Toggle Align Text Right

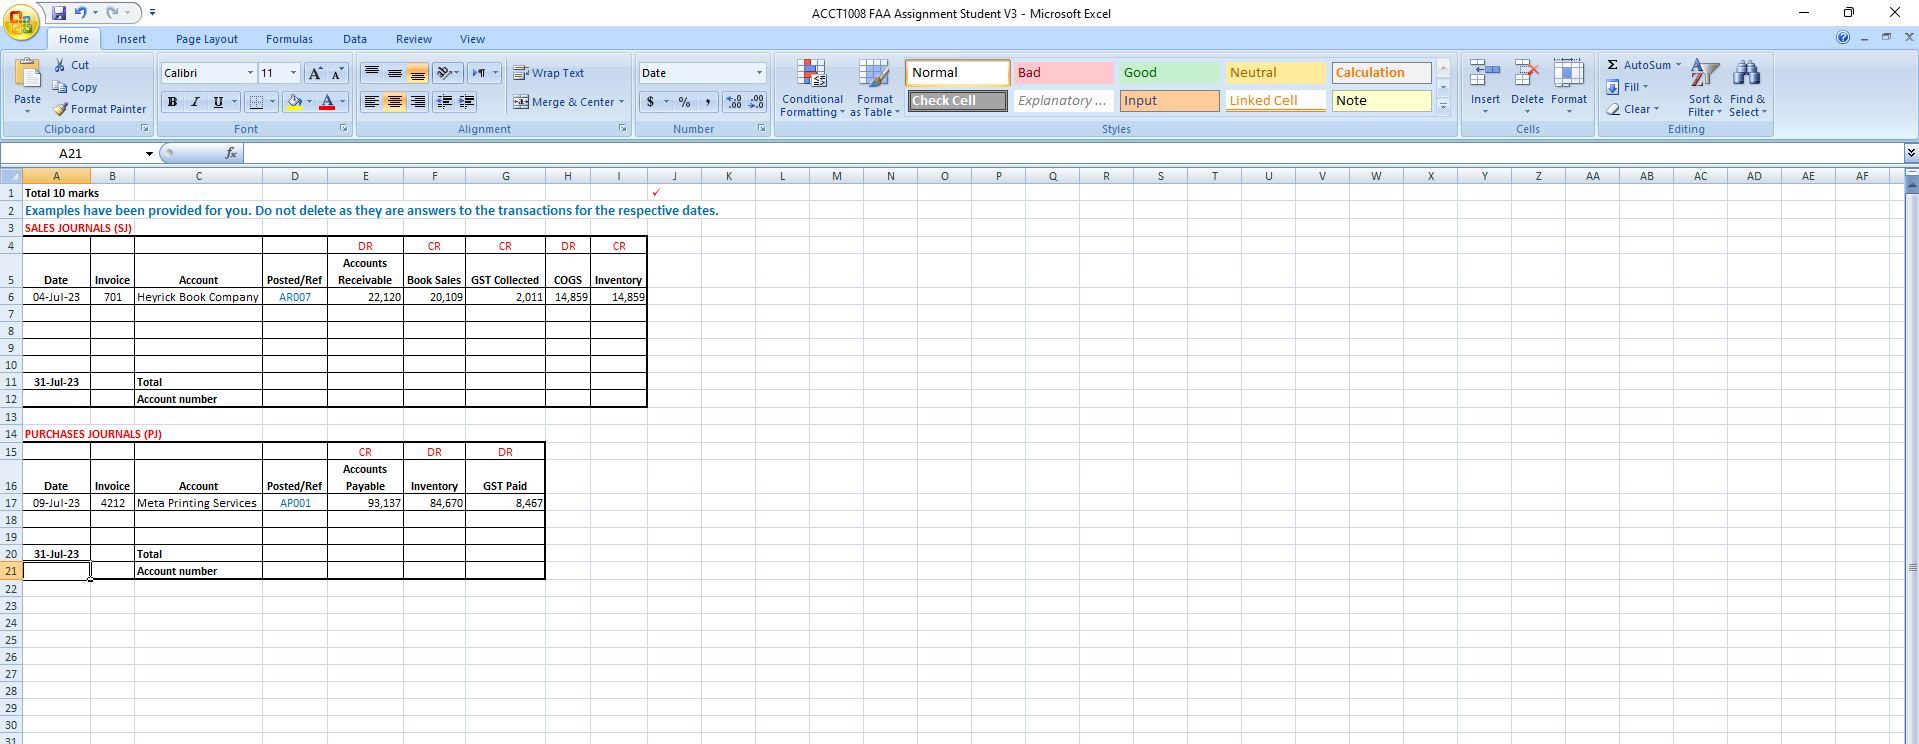click(x=417, y=102)
